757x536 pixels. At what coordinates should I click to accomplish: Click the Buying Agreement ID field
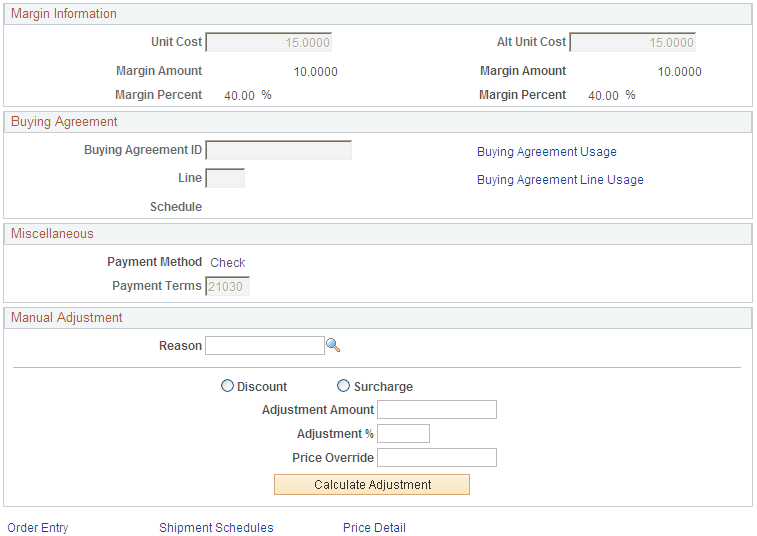coord(279,150)
